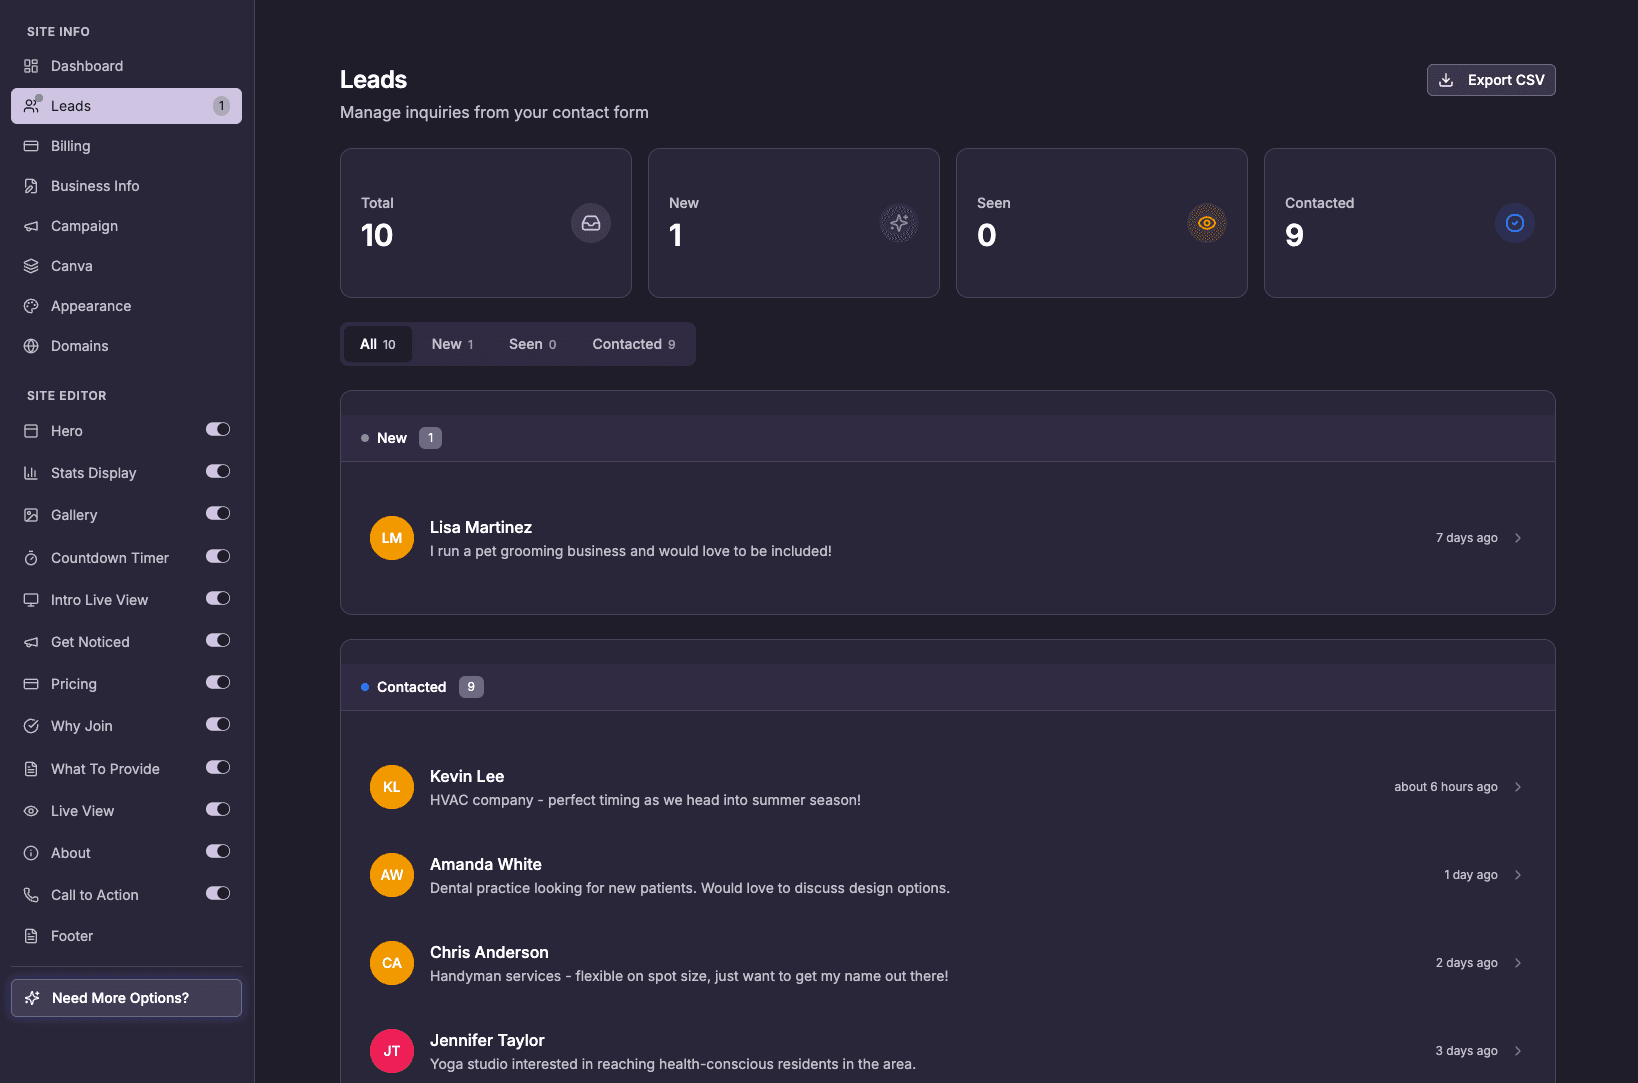The height and width of the screenshot is (1083, 1638).
Task: Disable the Countdown Timer section
Action: 218,557
